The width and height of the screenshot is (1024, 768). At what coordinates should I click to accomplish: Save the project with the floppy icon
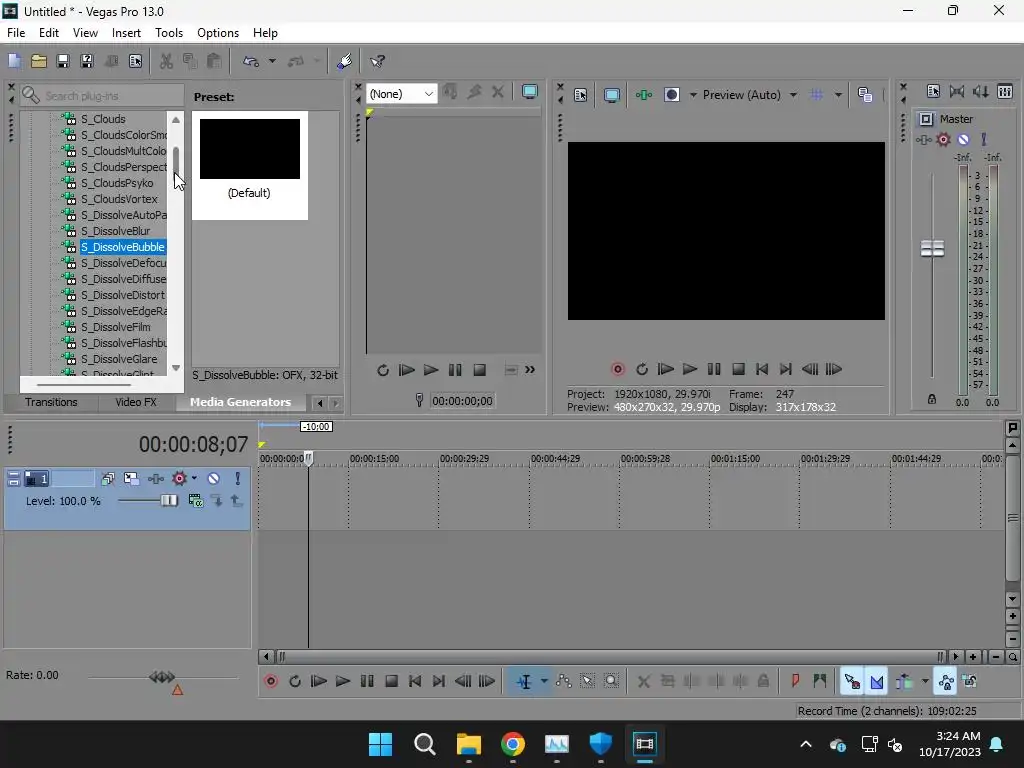tap(63, 61)
